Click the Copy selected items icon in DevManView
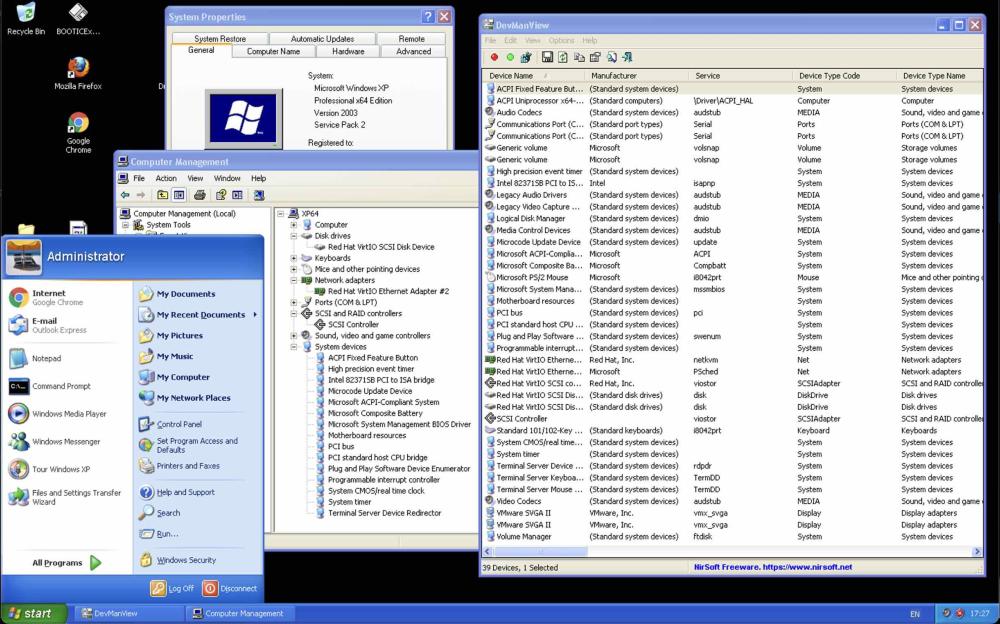1000x624 pixels. pos(579,57)
